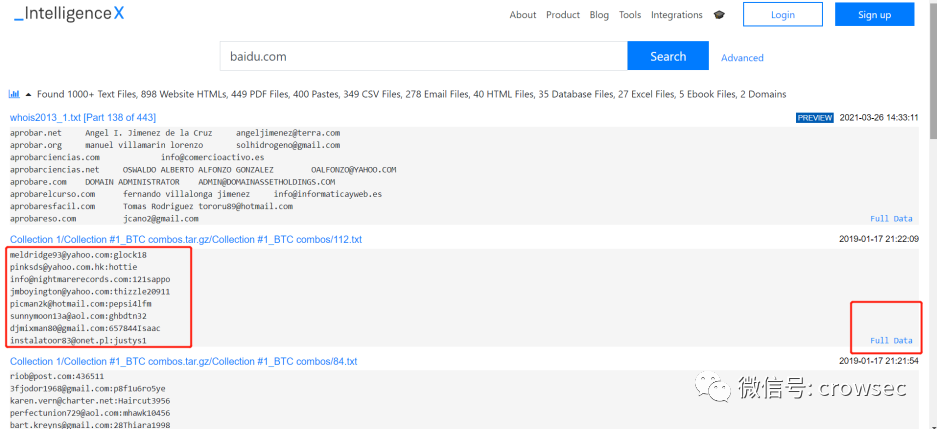Click the Sign up button
This screenshot has width=937, height=429.
click(874, 14)
